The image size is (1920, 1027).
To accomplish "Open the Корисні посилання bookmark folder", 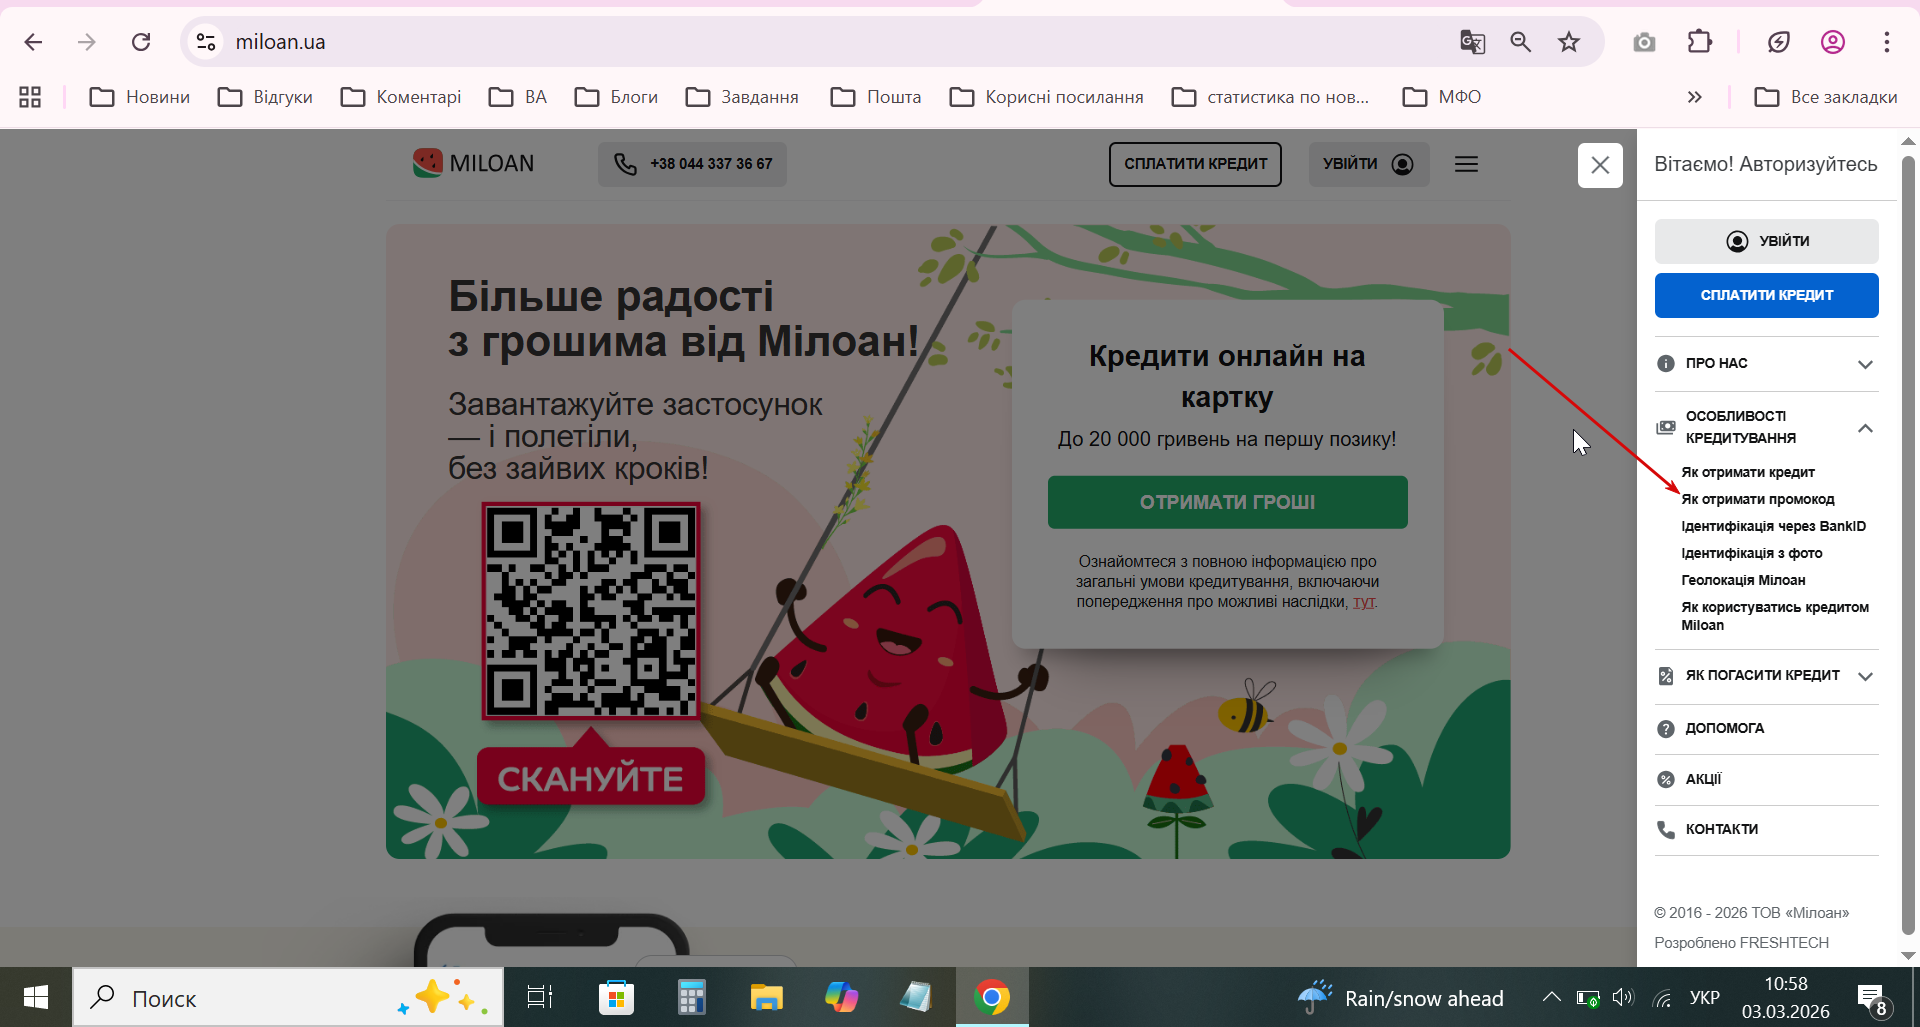I will pos(1047,97).
